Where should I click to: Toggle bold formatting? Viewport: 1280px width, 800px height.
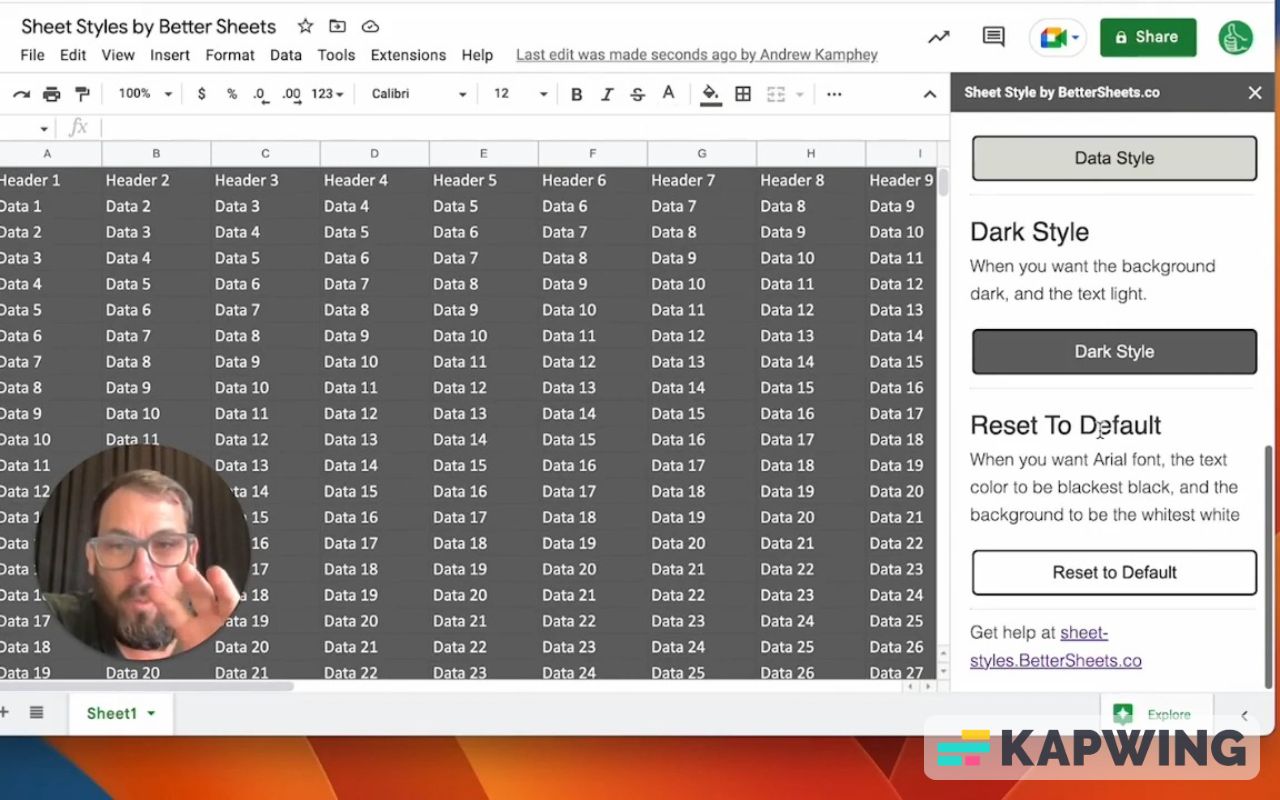576,94
